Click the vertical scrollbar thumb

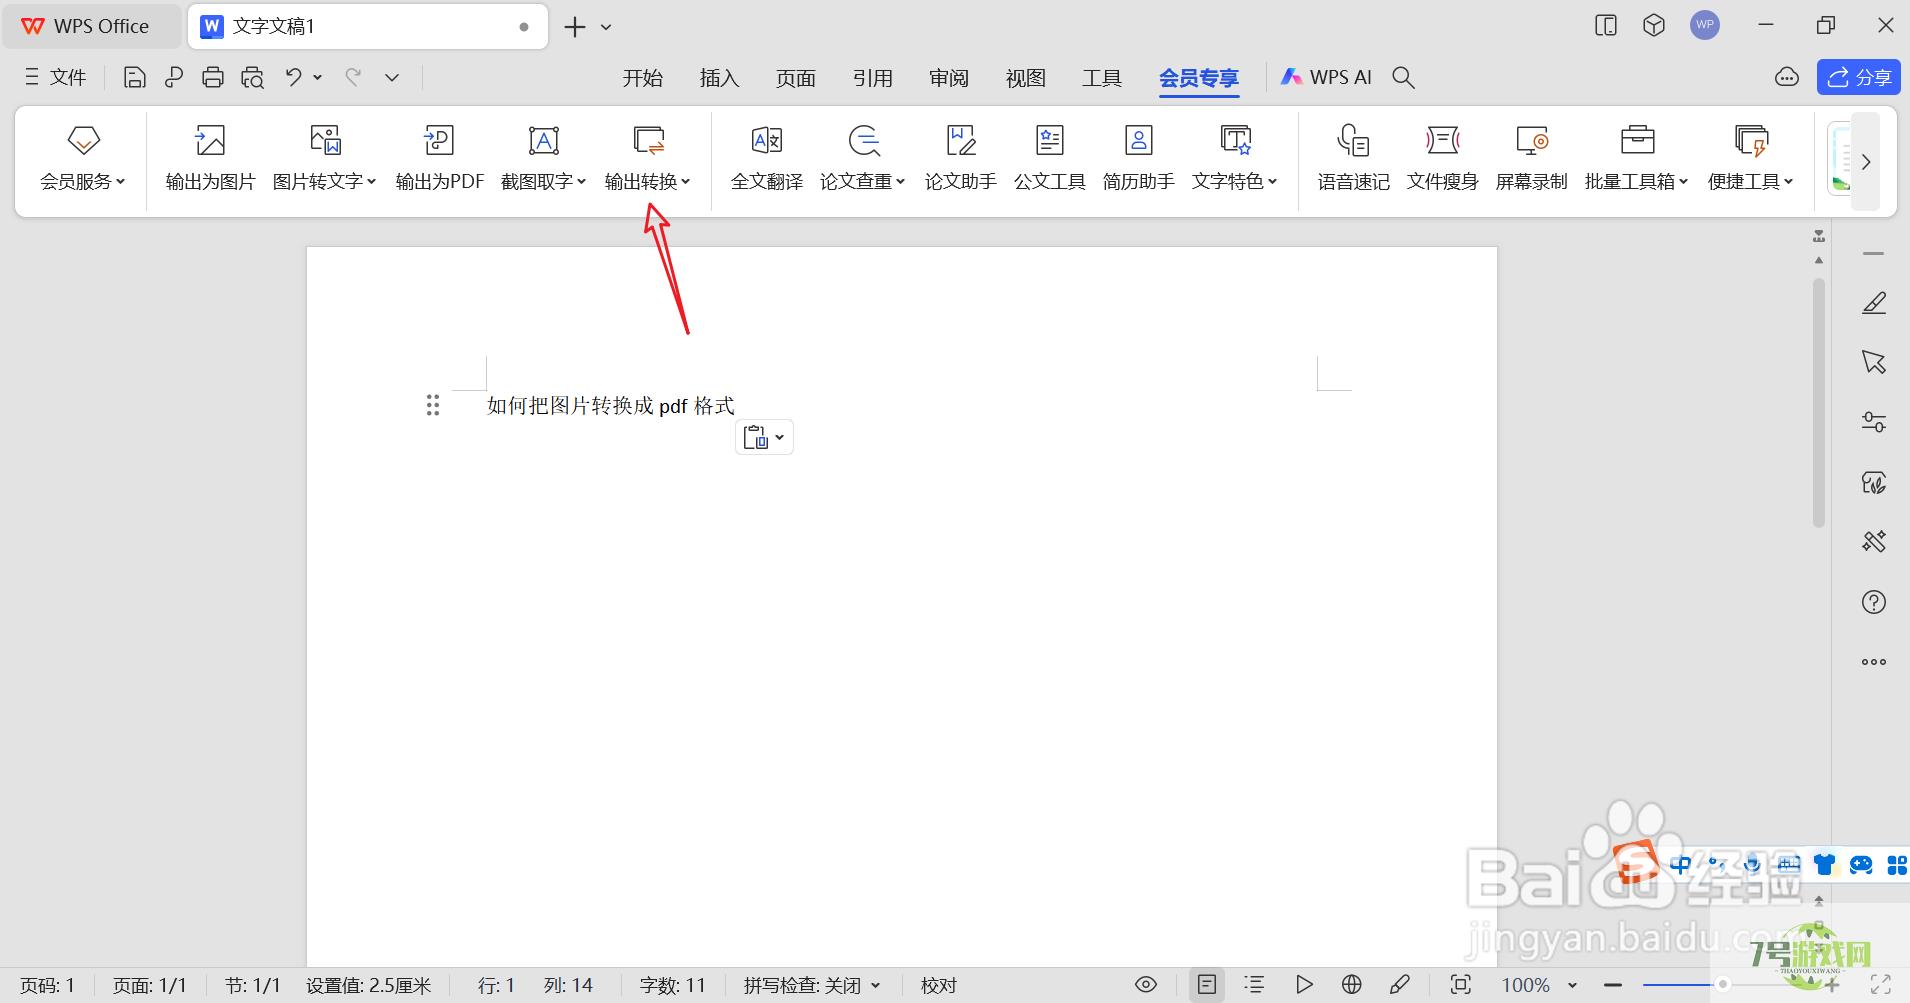tap(1819, 403)
